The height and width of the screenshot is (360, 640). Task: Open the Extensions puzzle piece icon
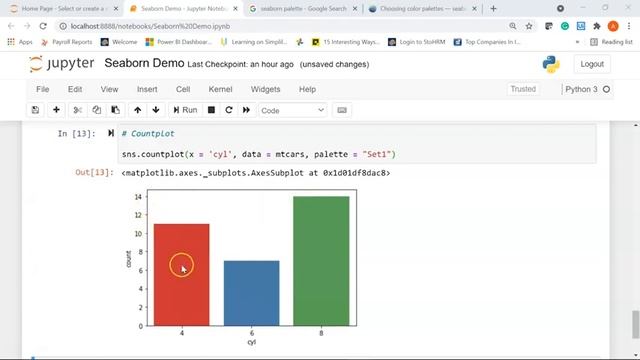597,26
